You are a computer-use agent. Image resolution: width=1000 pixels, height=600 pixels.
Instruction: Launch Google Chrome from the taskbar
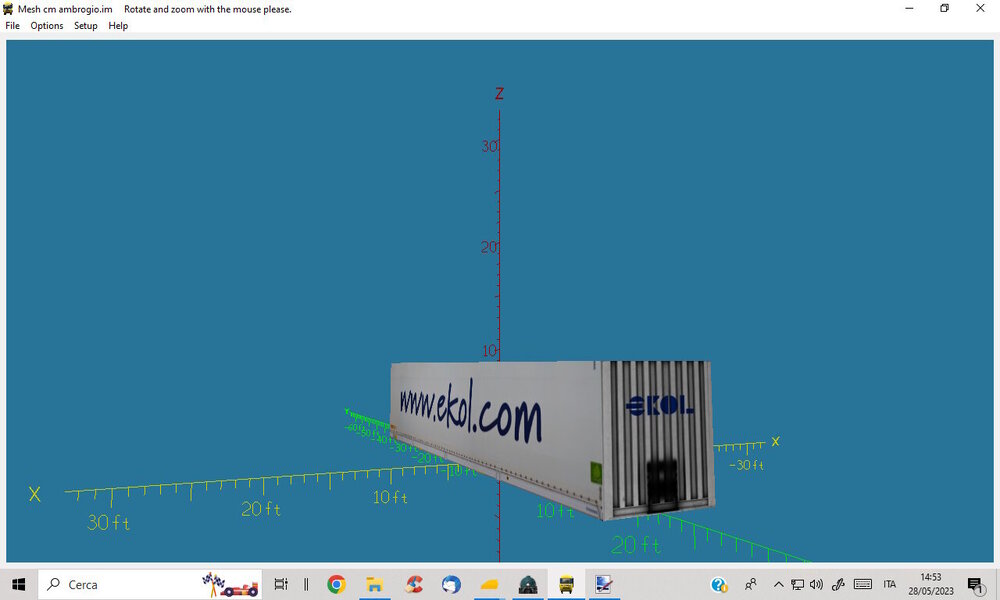(337, 584)
